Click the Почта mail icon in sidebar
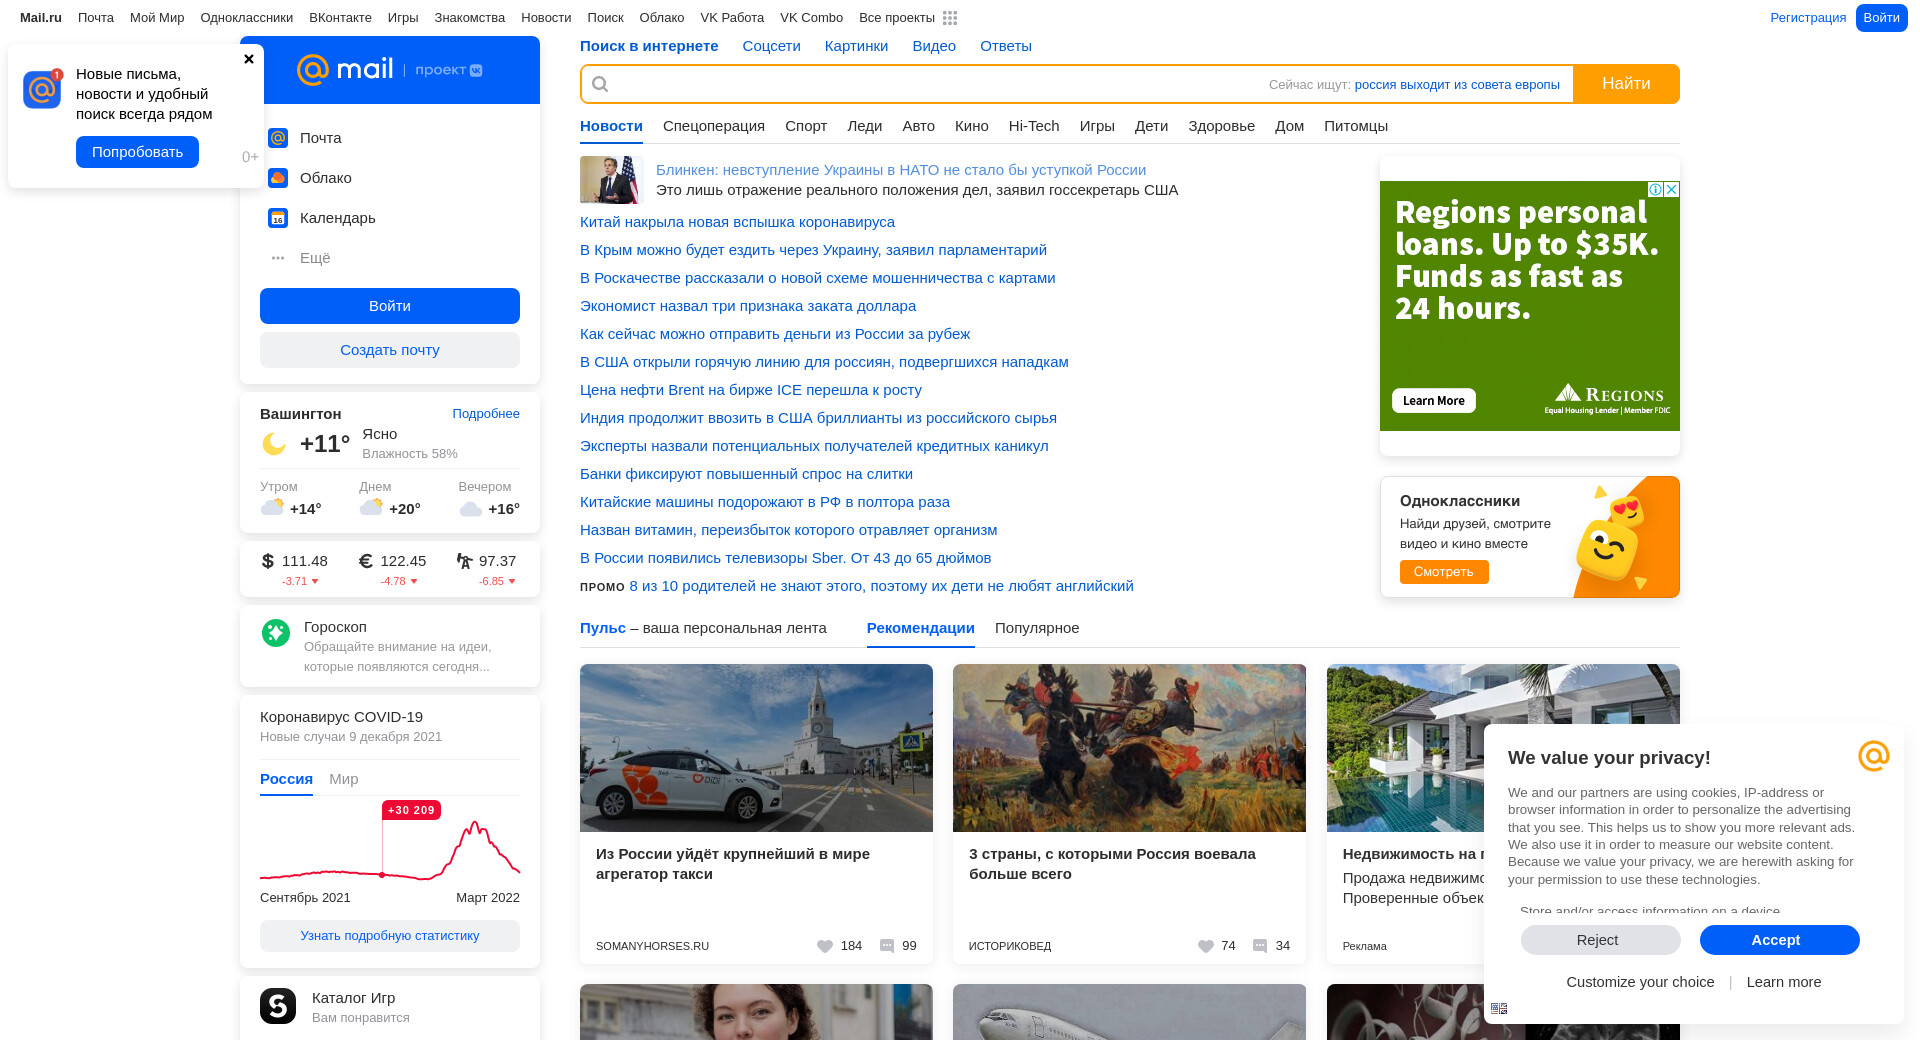 pos(278,138)
